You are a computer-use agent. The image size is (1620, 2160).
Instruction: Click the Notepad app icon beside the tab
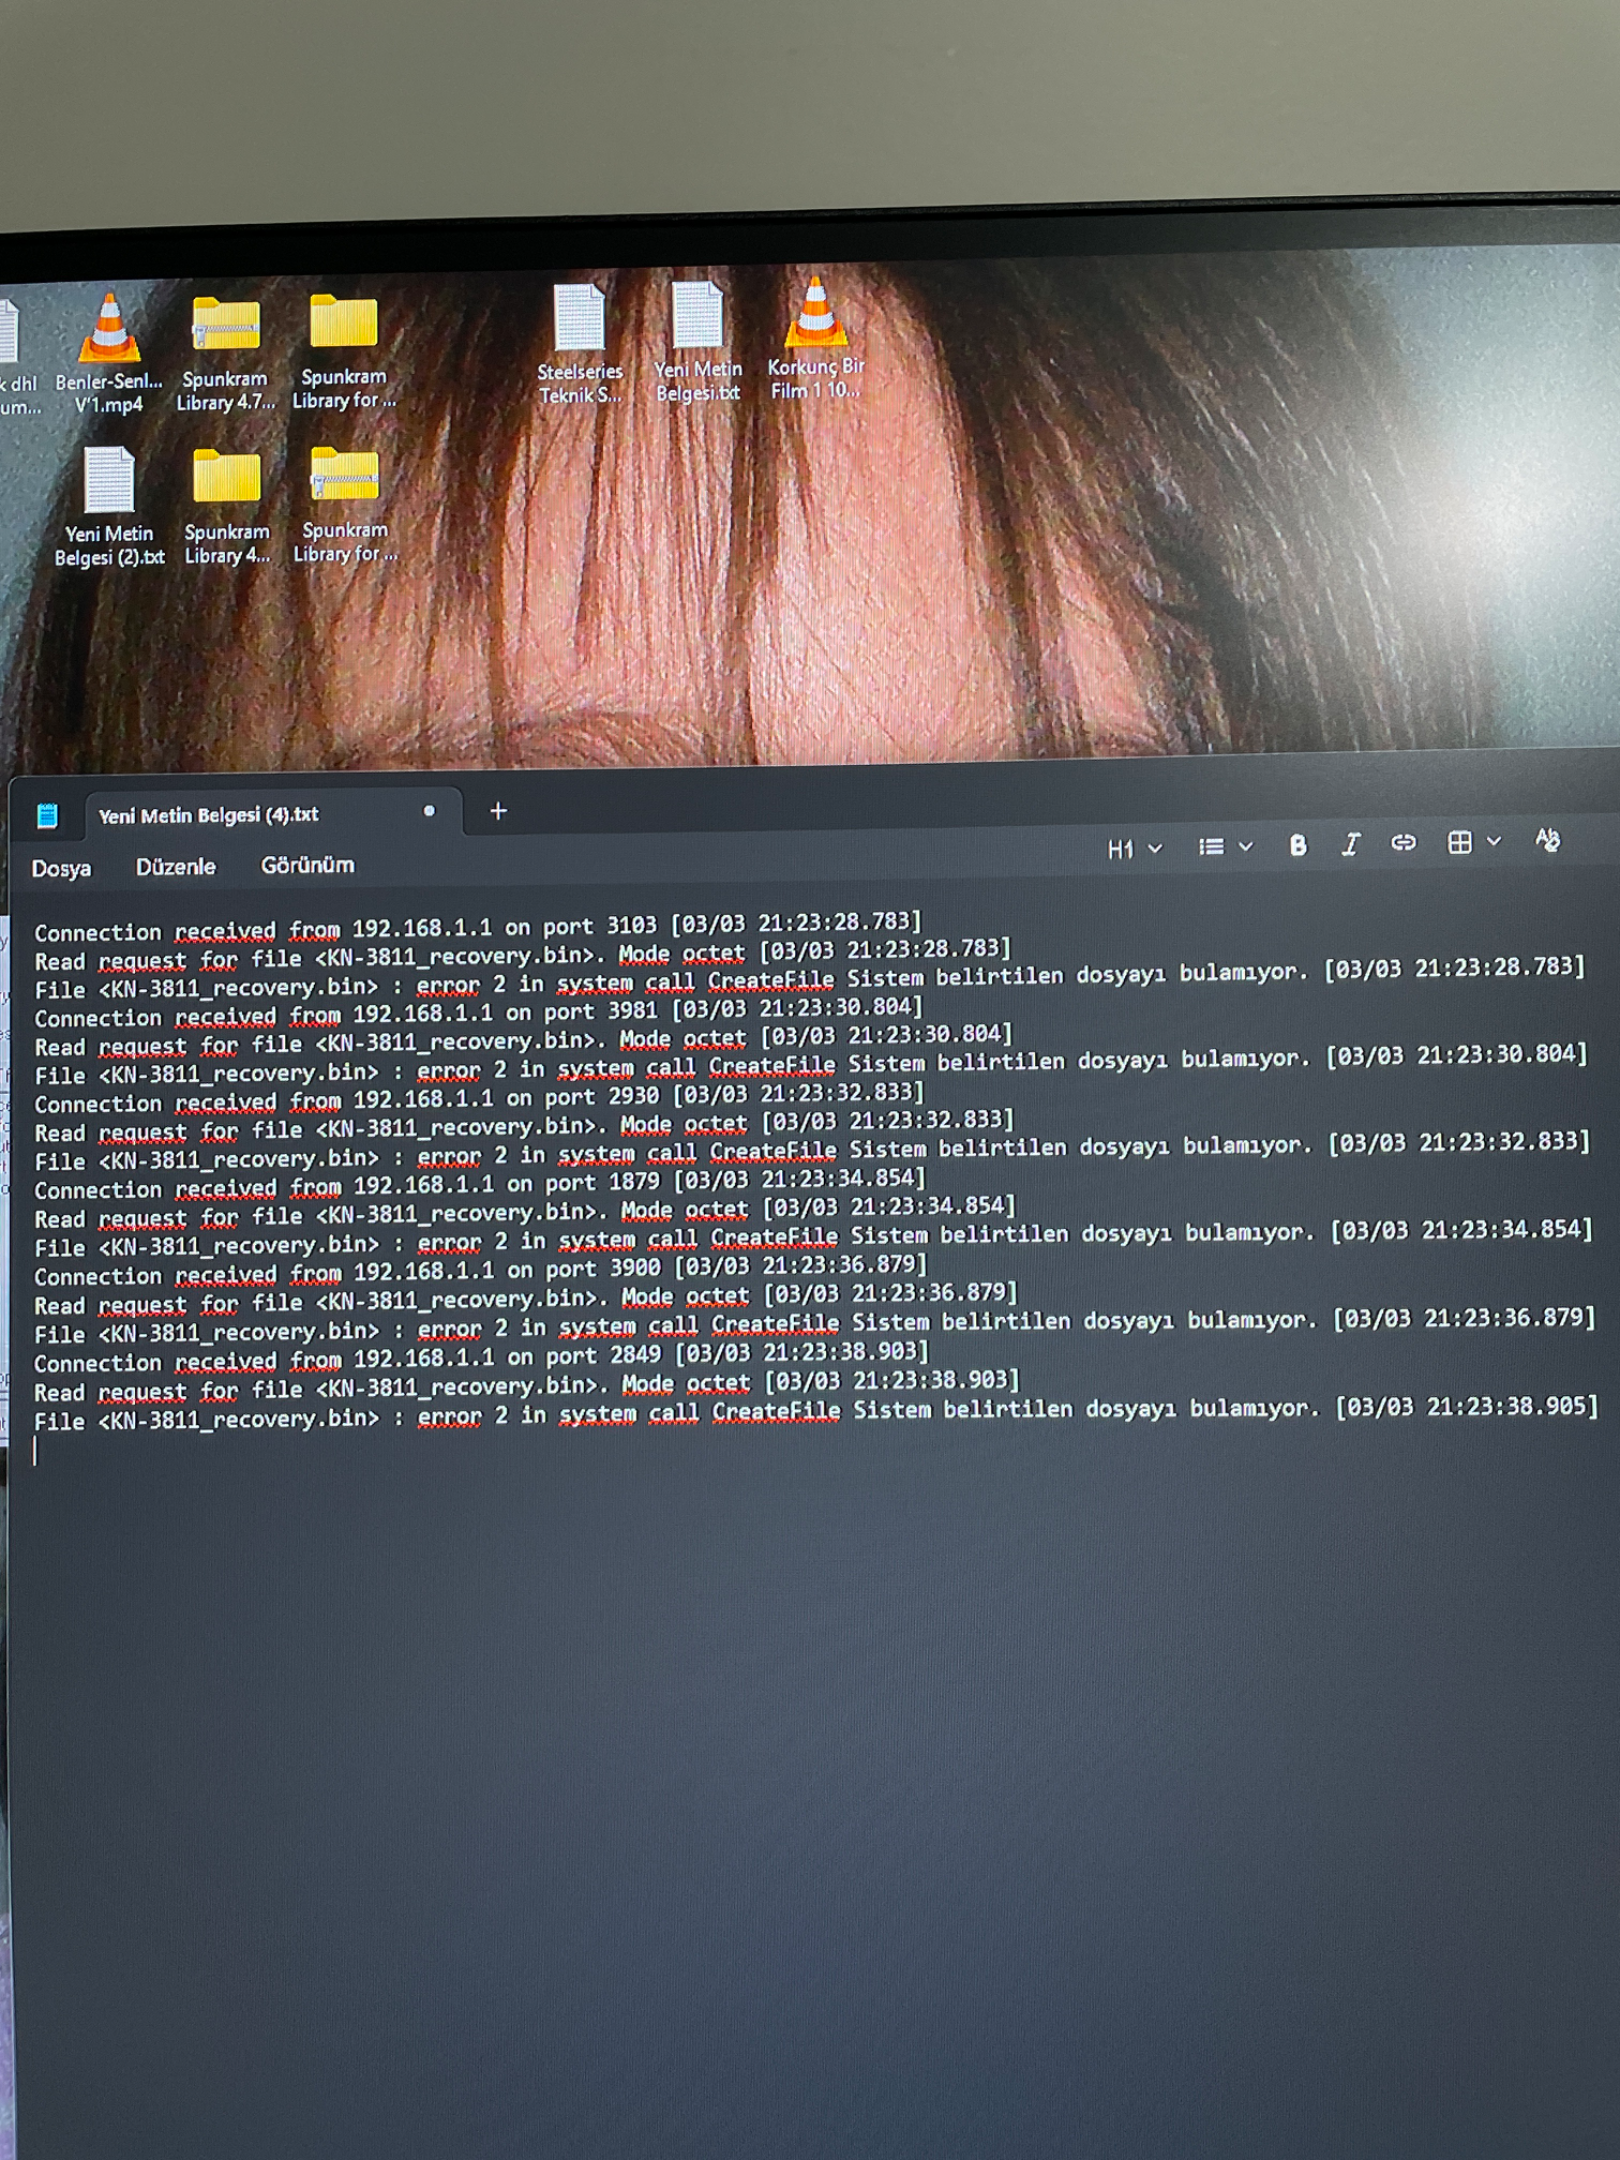[x=47, y=816]
